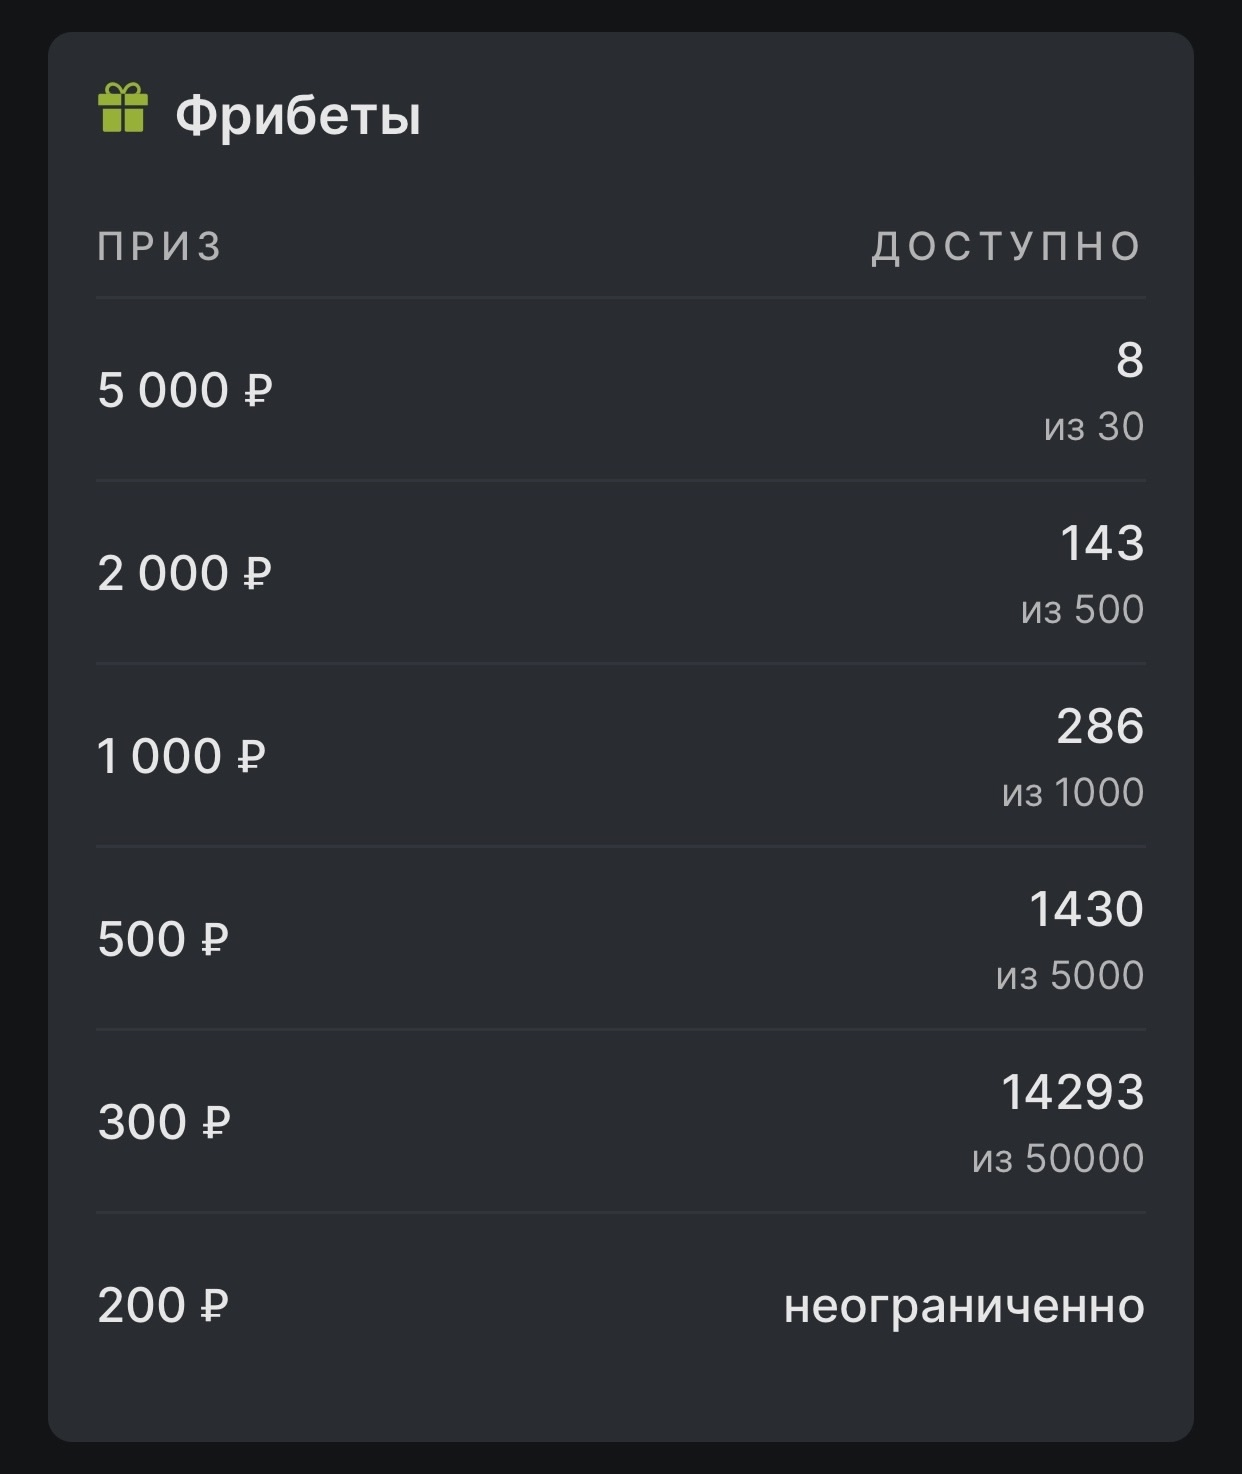The image size is (1242, 1474).
Task: Select the 1 000 ₽ prize
Action: point(182,756)
